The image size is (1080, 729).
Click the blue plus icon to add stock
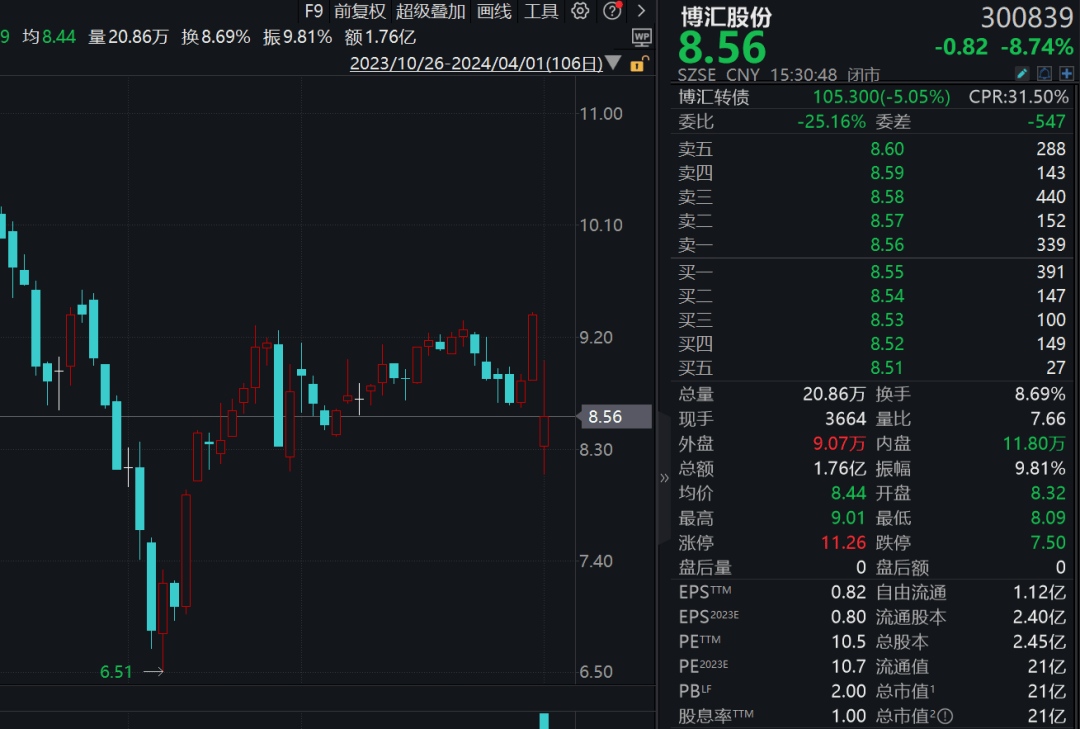[x=1066, y=73]
